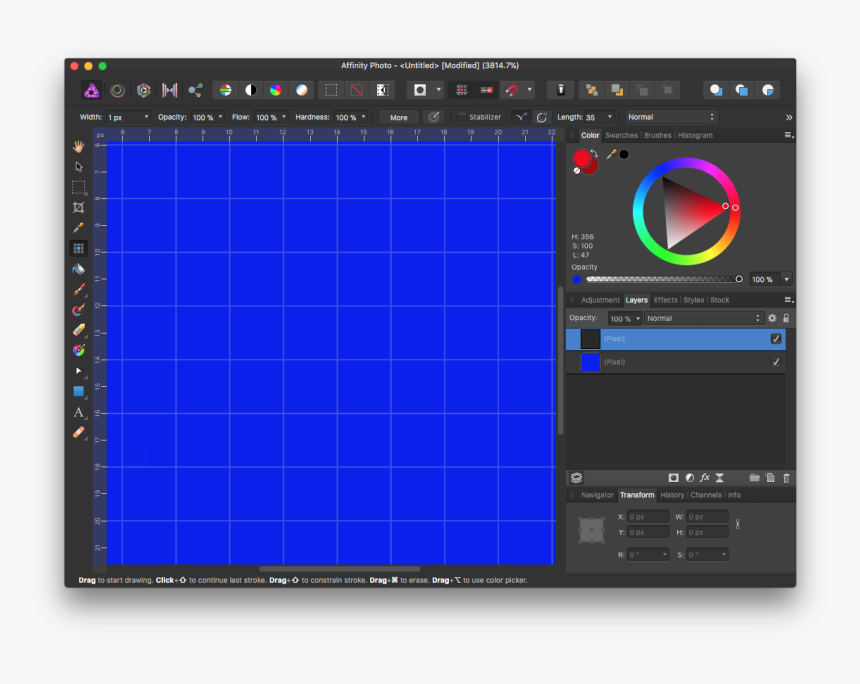Select the Flood Fill tool
This screenshot has height=684, width=860.
click(78, 269)
